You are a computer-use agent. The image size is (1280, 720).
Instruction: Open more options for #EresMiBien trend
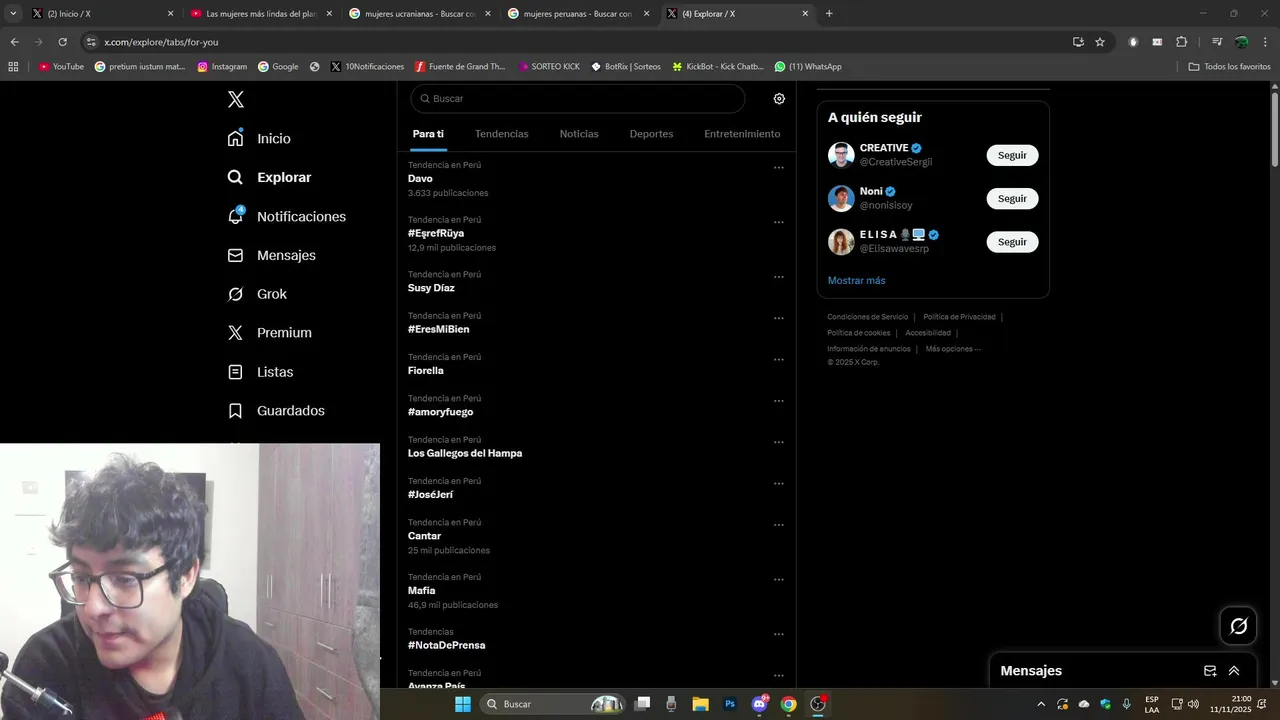779,318
